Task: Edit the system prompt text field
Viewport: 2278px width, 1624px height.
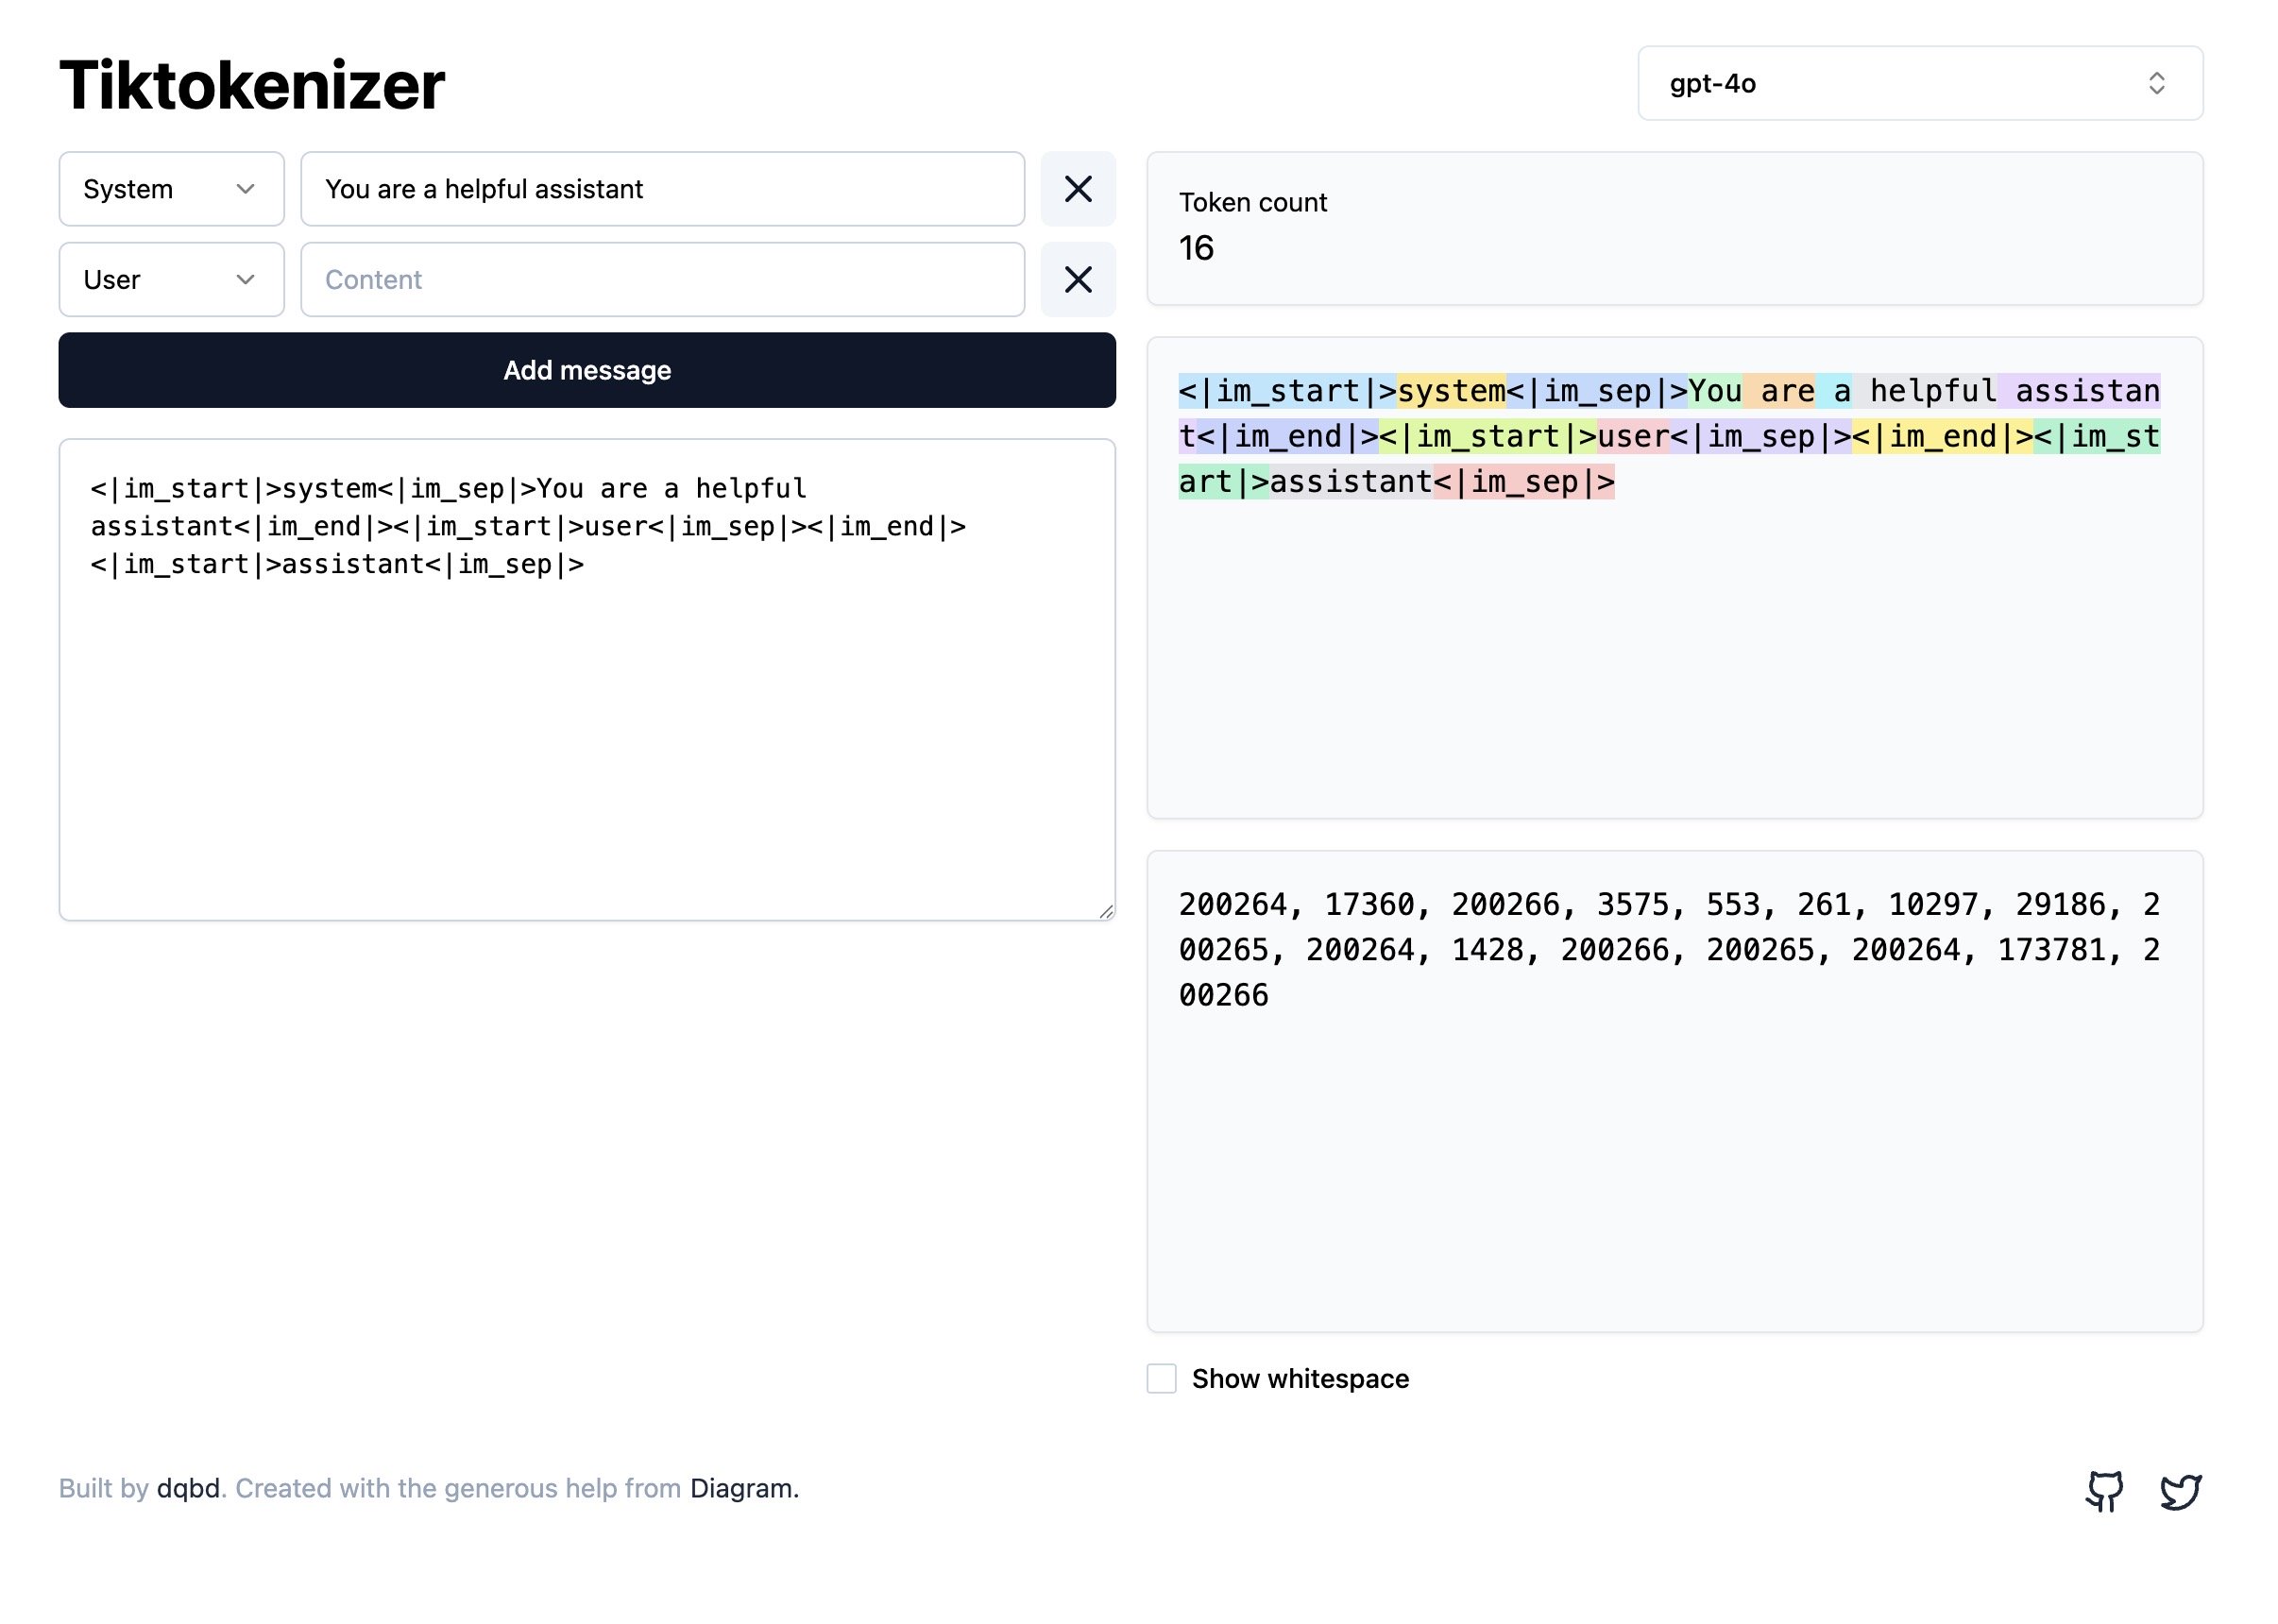Action: tap(662, 189)
